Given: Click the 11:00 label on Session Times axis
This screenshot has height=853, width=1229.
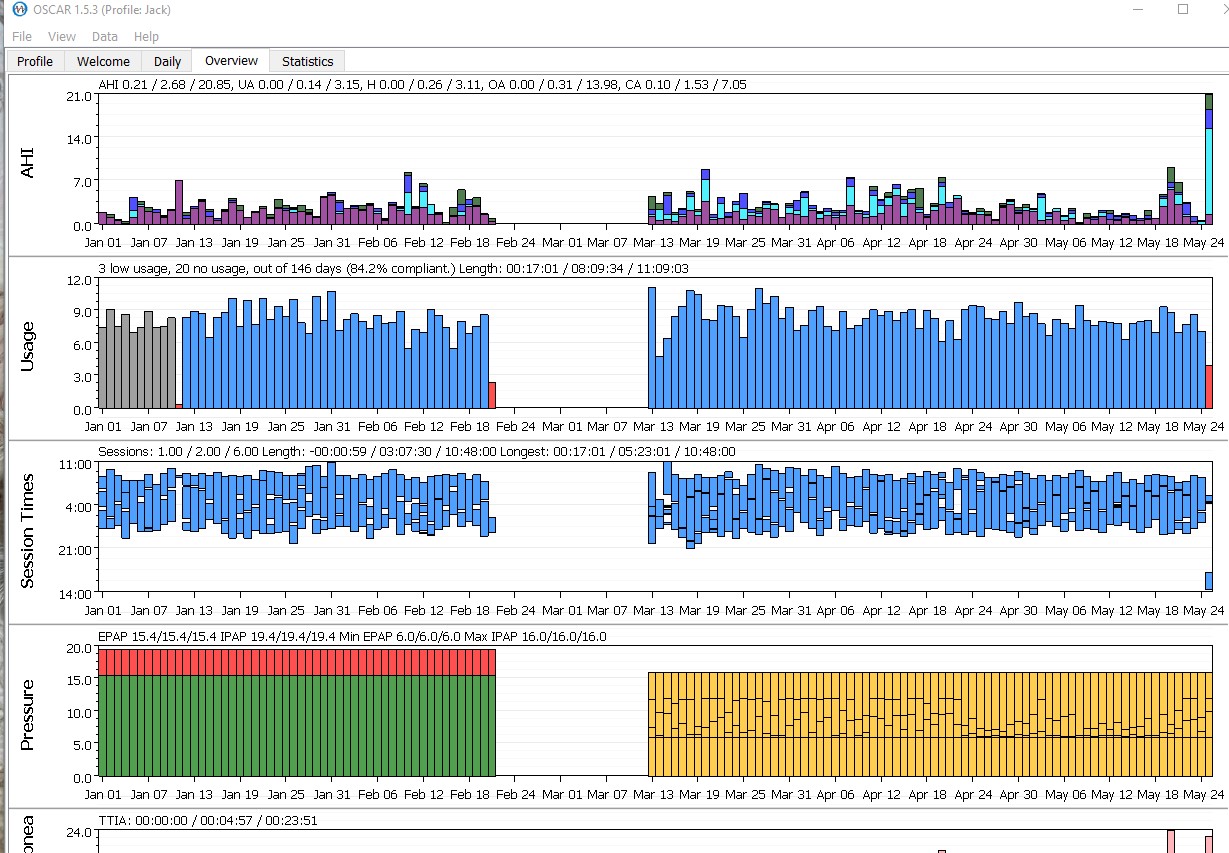Looking at the screenshot, I should coord(76,465).
